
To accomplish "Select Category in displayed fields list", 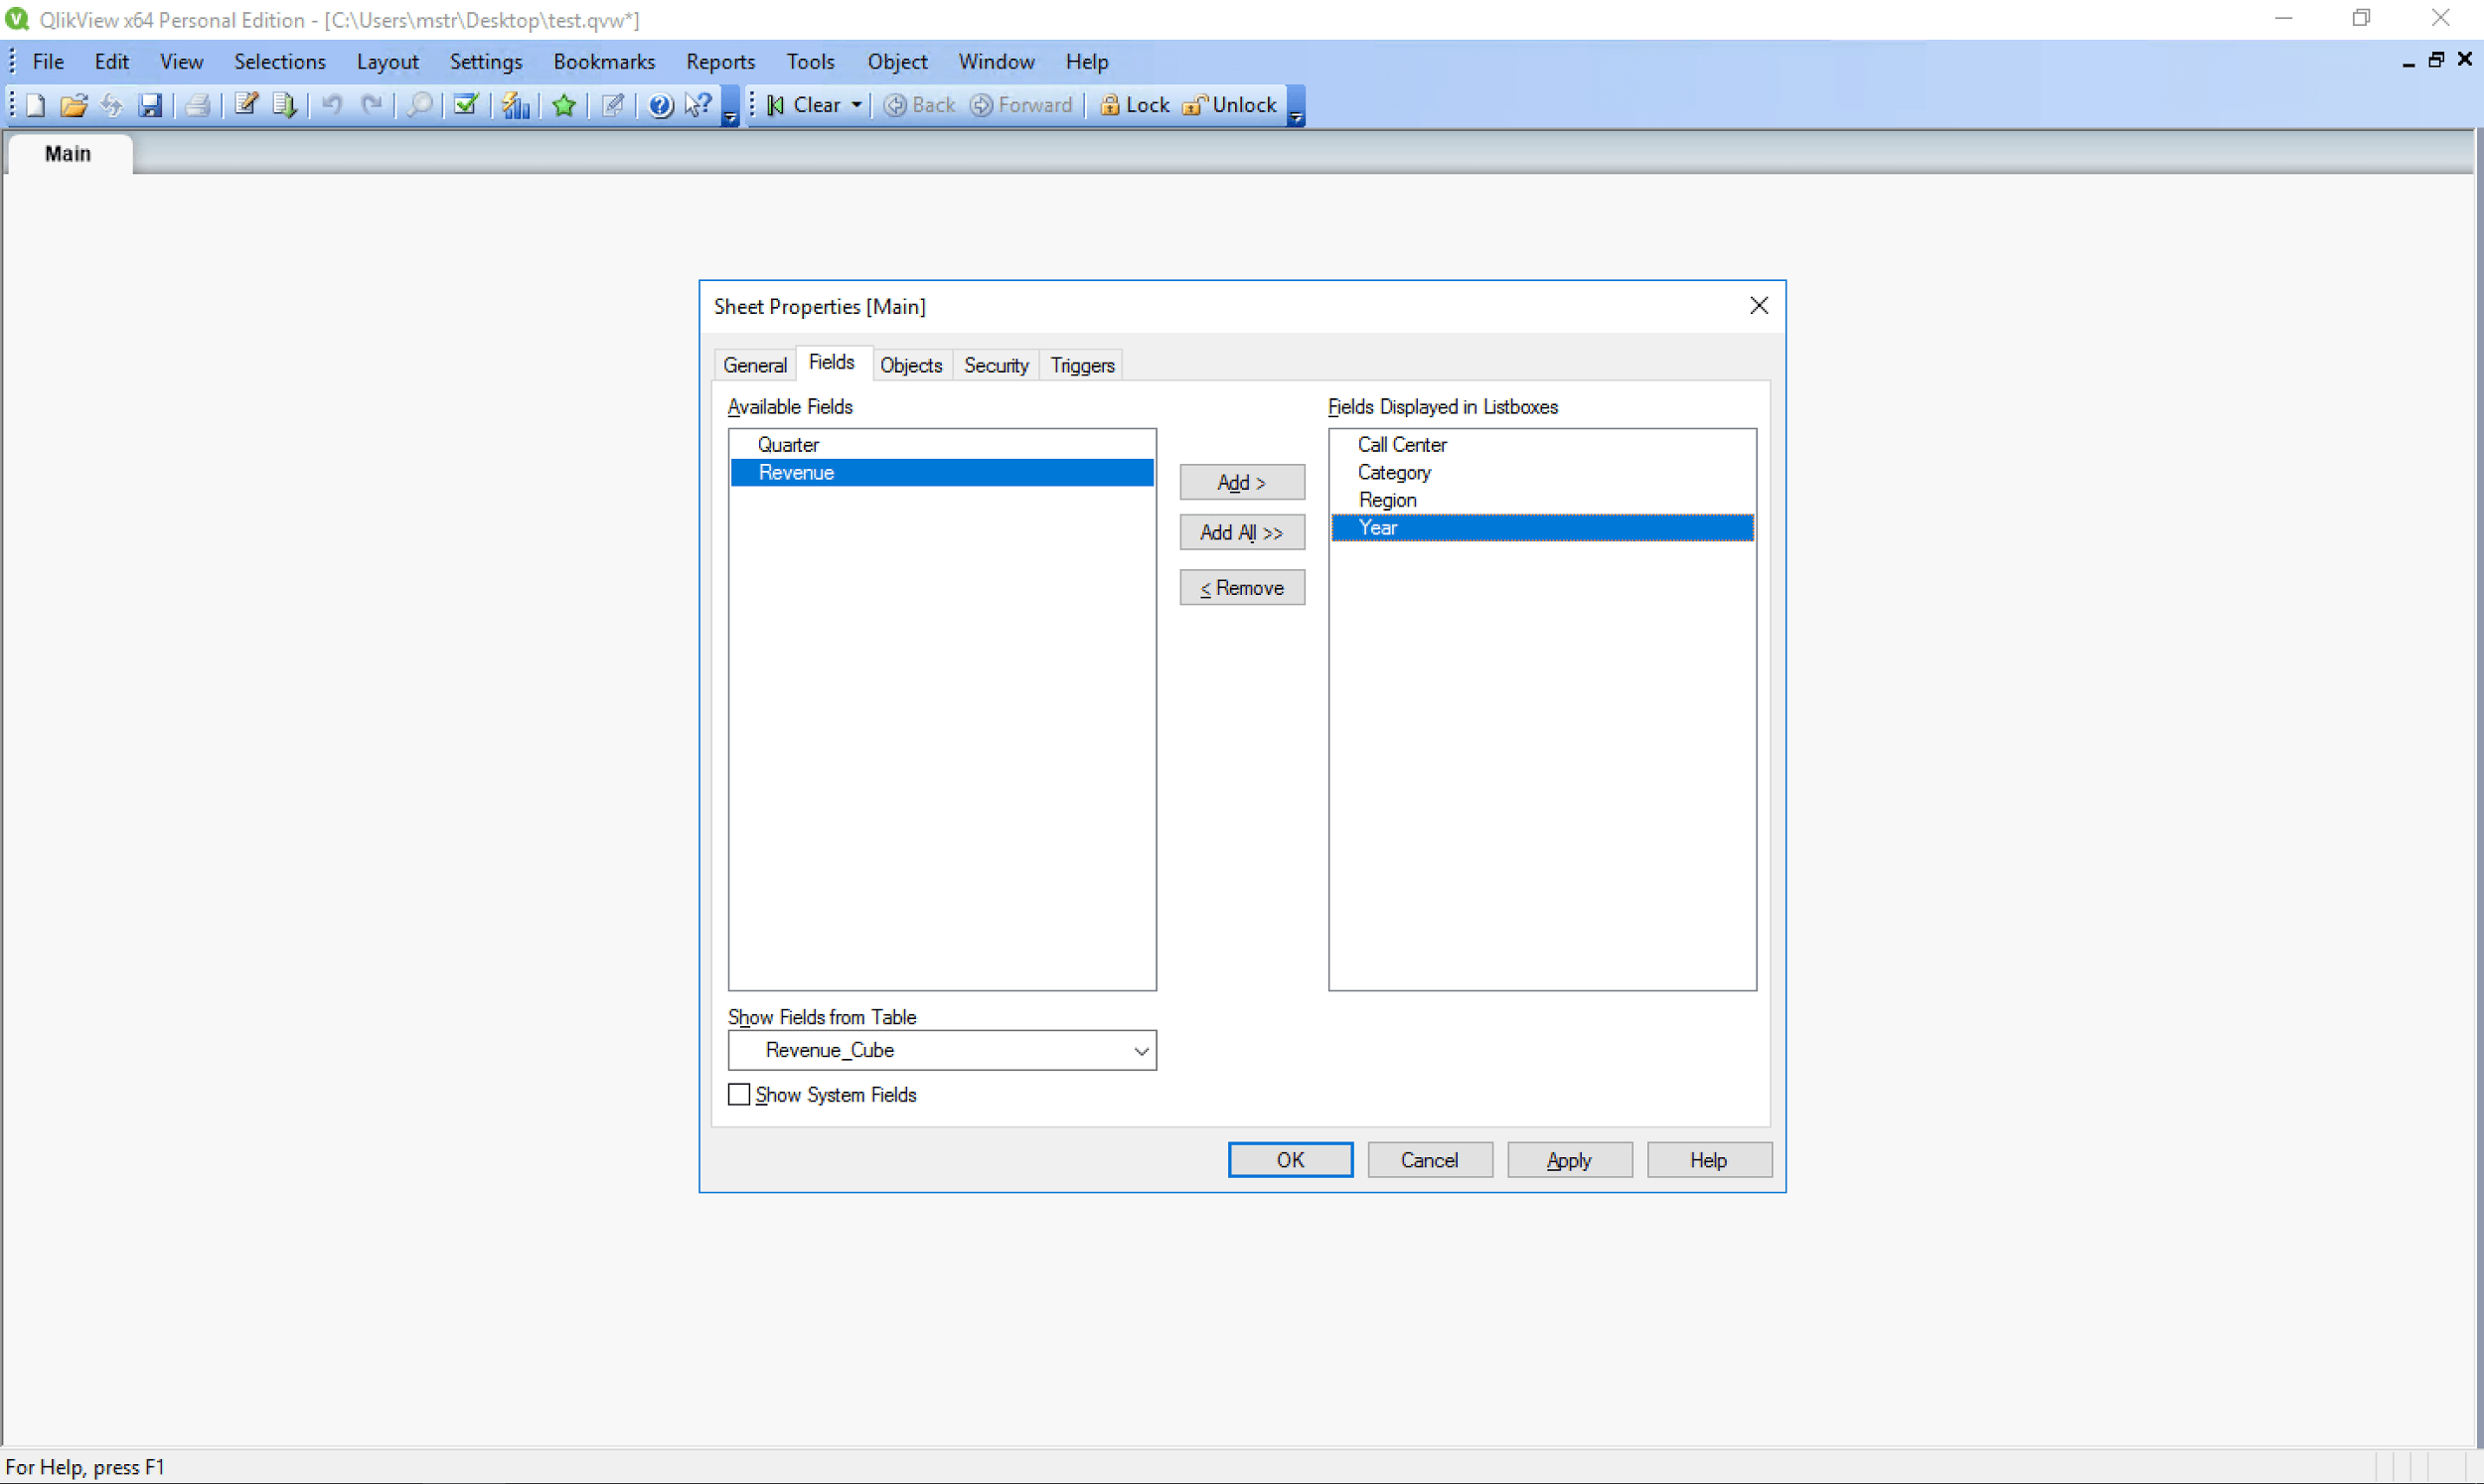I will point(1393,472).
